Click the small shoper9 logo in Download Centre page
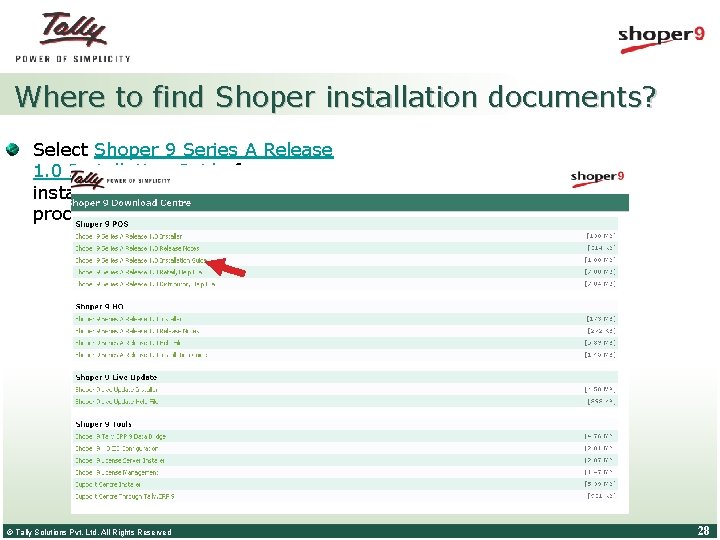 click(597, 178)
